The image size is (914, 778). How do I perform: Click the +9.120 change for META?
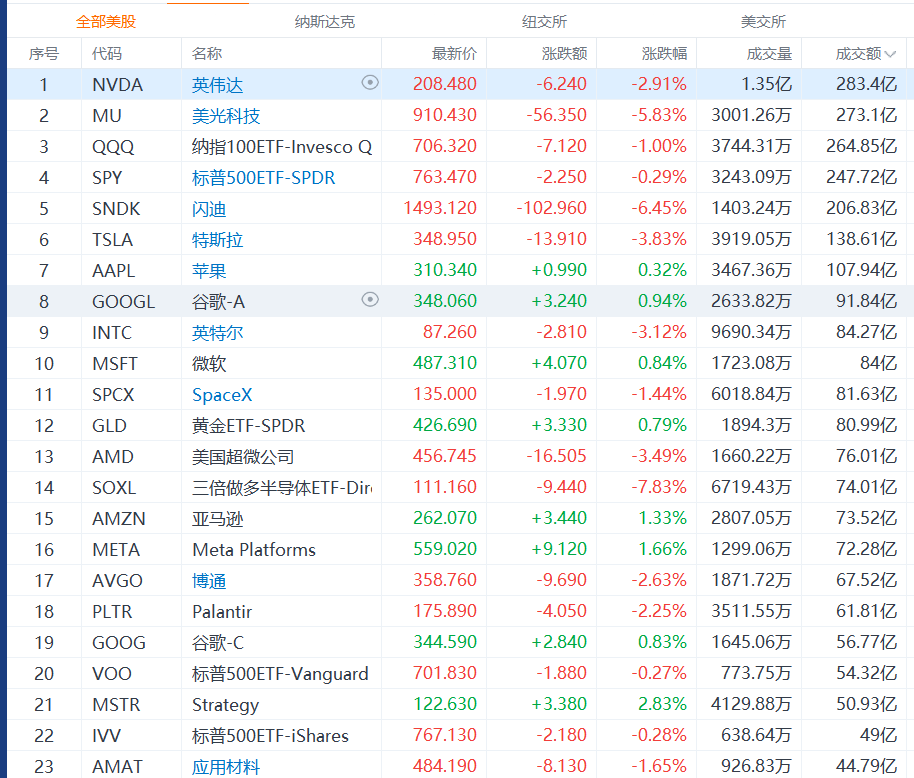[558, 549]
